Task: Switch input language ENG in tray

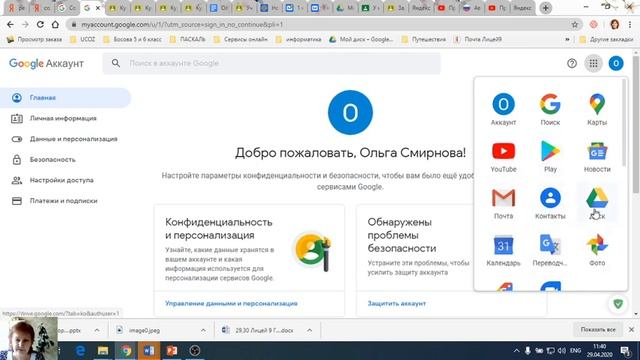Action: click(x=576, y=351)
